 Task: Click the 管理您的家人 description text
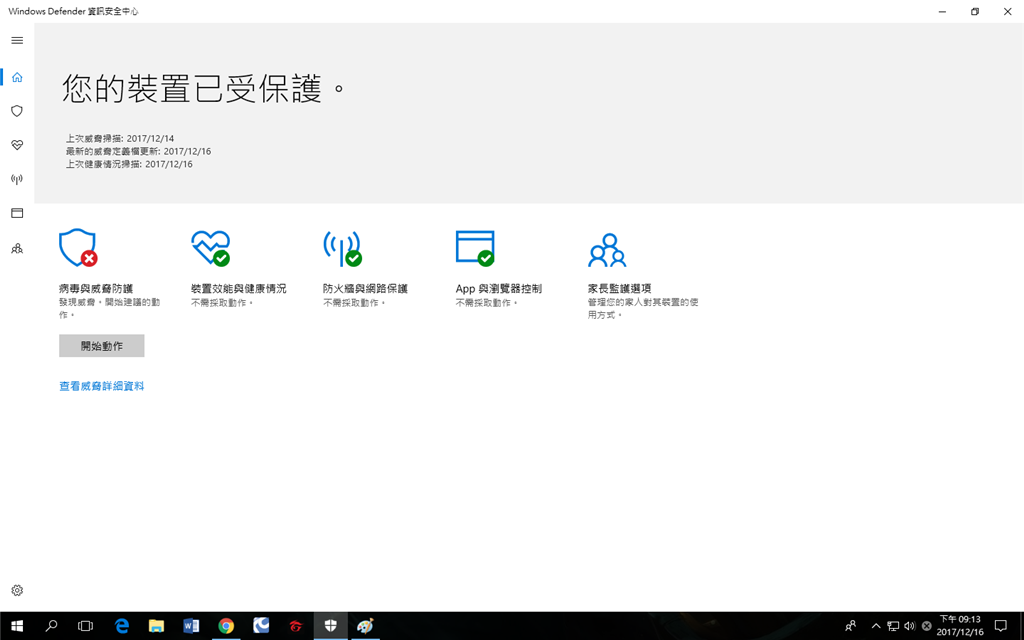coord(643,308)
